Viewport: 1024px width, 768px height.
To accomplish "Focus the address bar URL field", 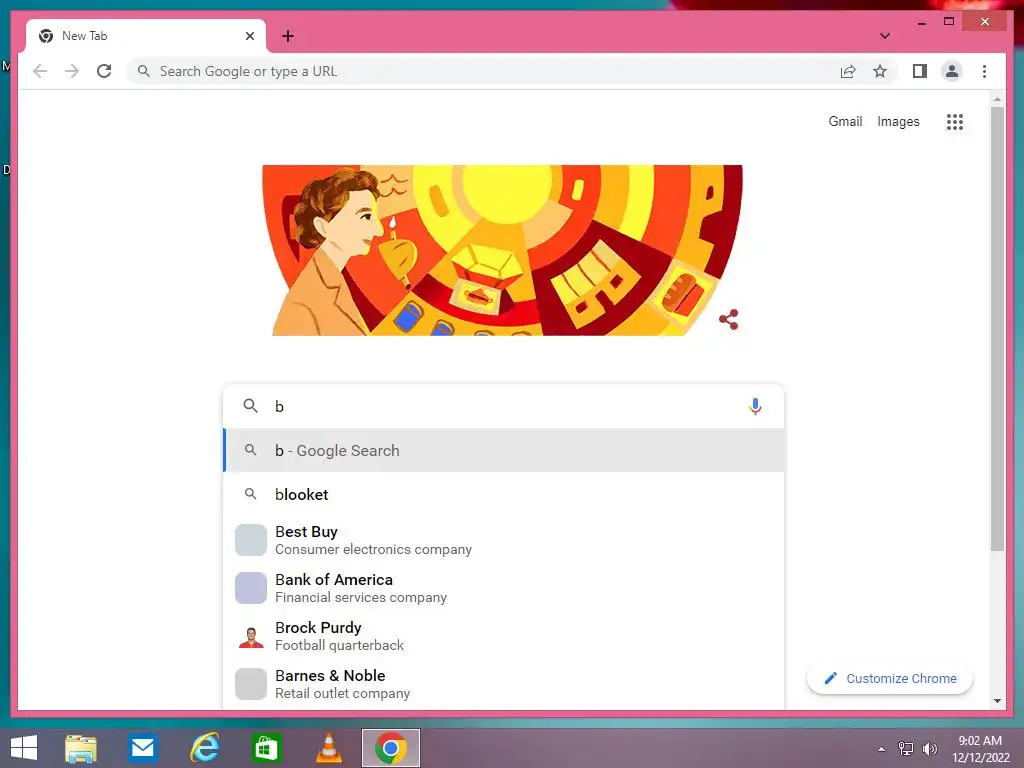I will pyautogui.click(x=482, y=71).
